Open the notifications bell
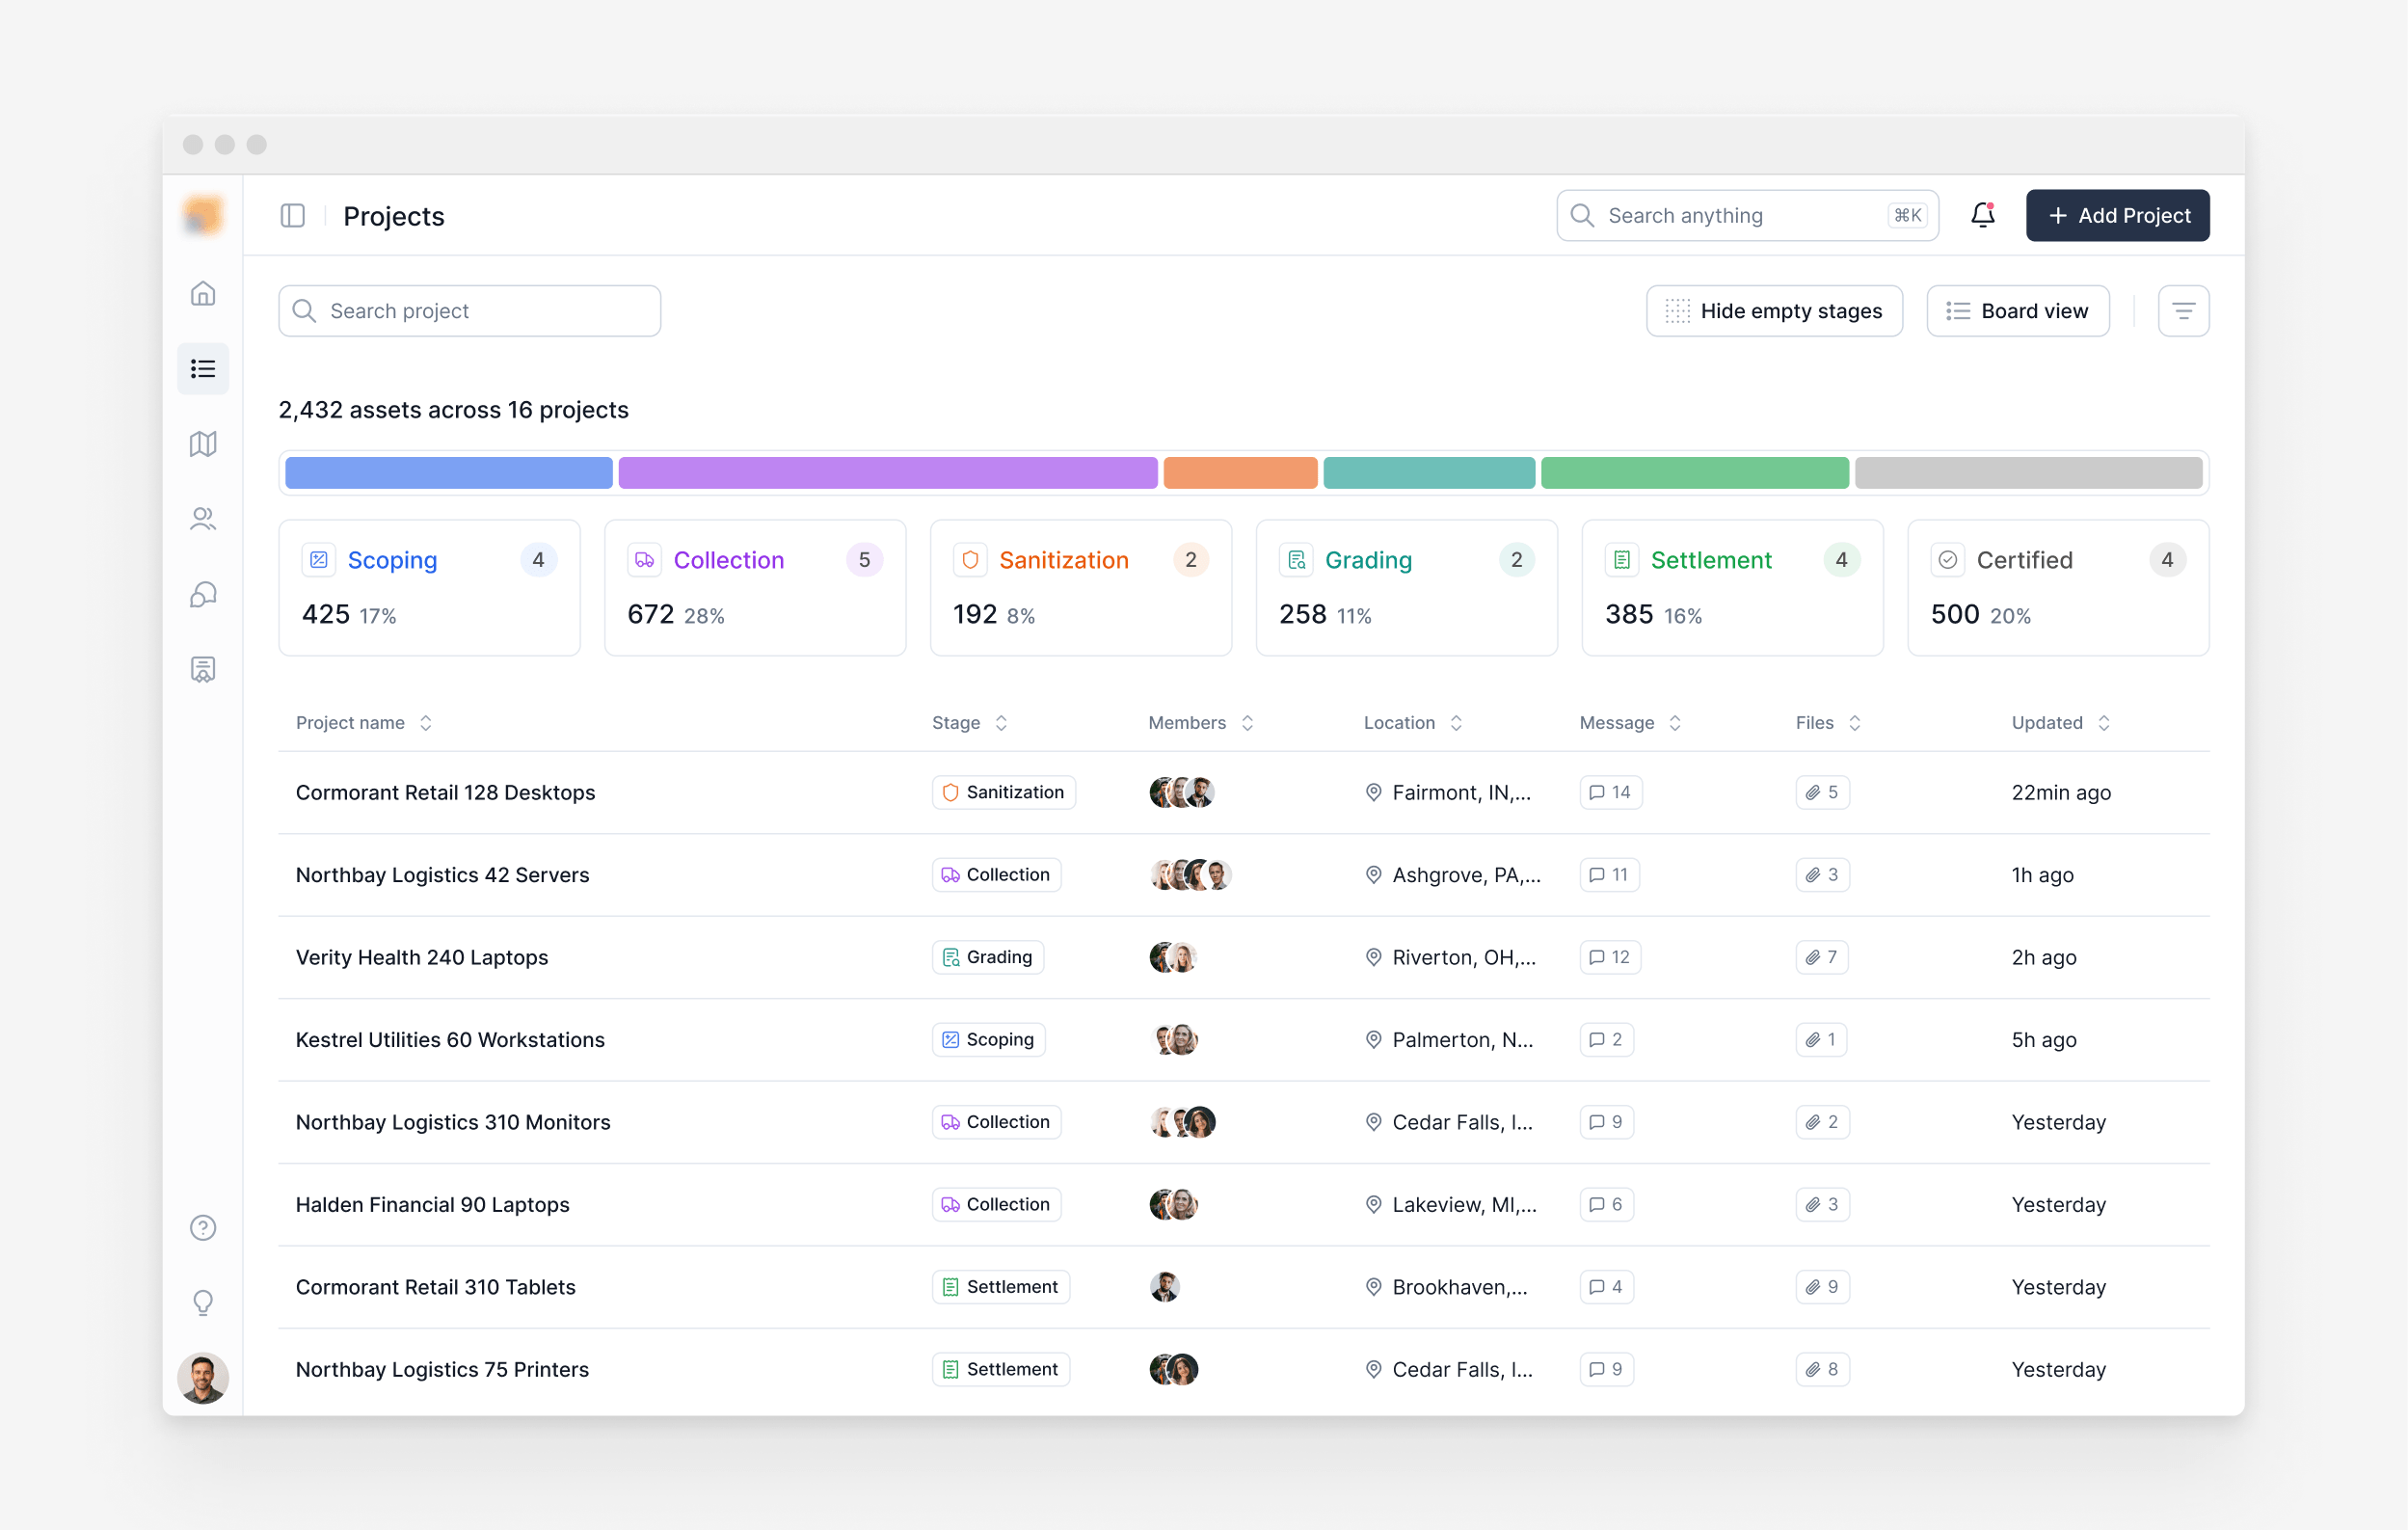Screen dimensions: 2408x1530 1982,215
